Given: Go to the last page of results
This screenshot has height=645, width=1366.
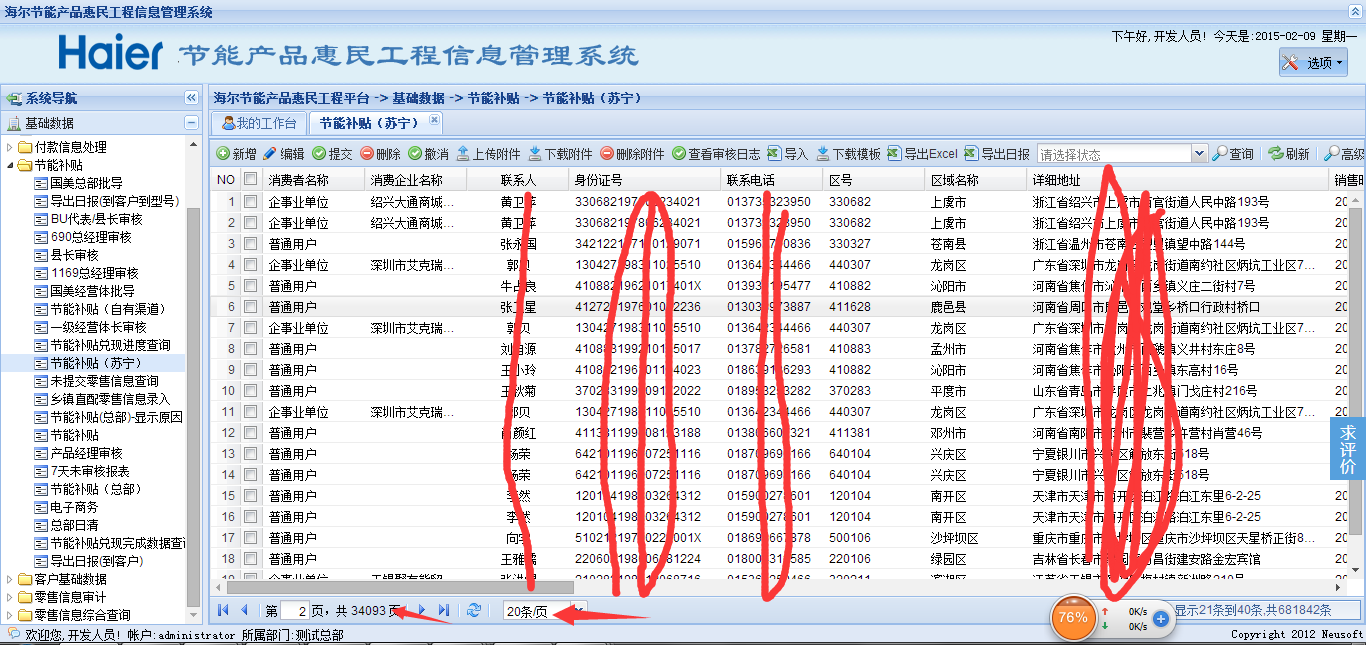Looking at the screenshot, I should (x=444, y=610).
